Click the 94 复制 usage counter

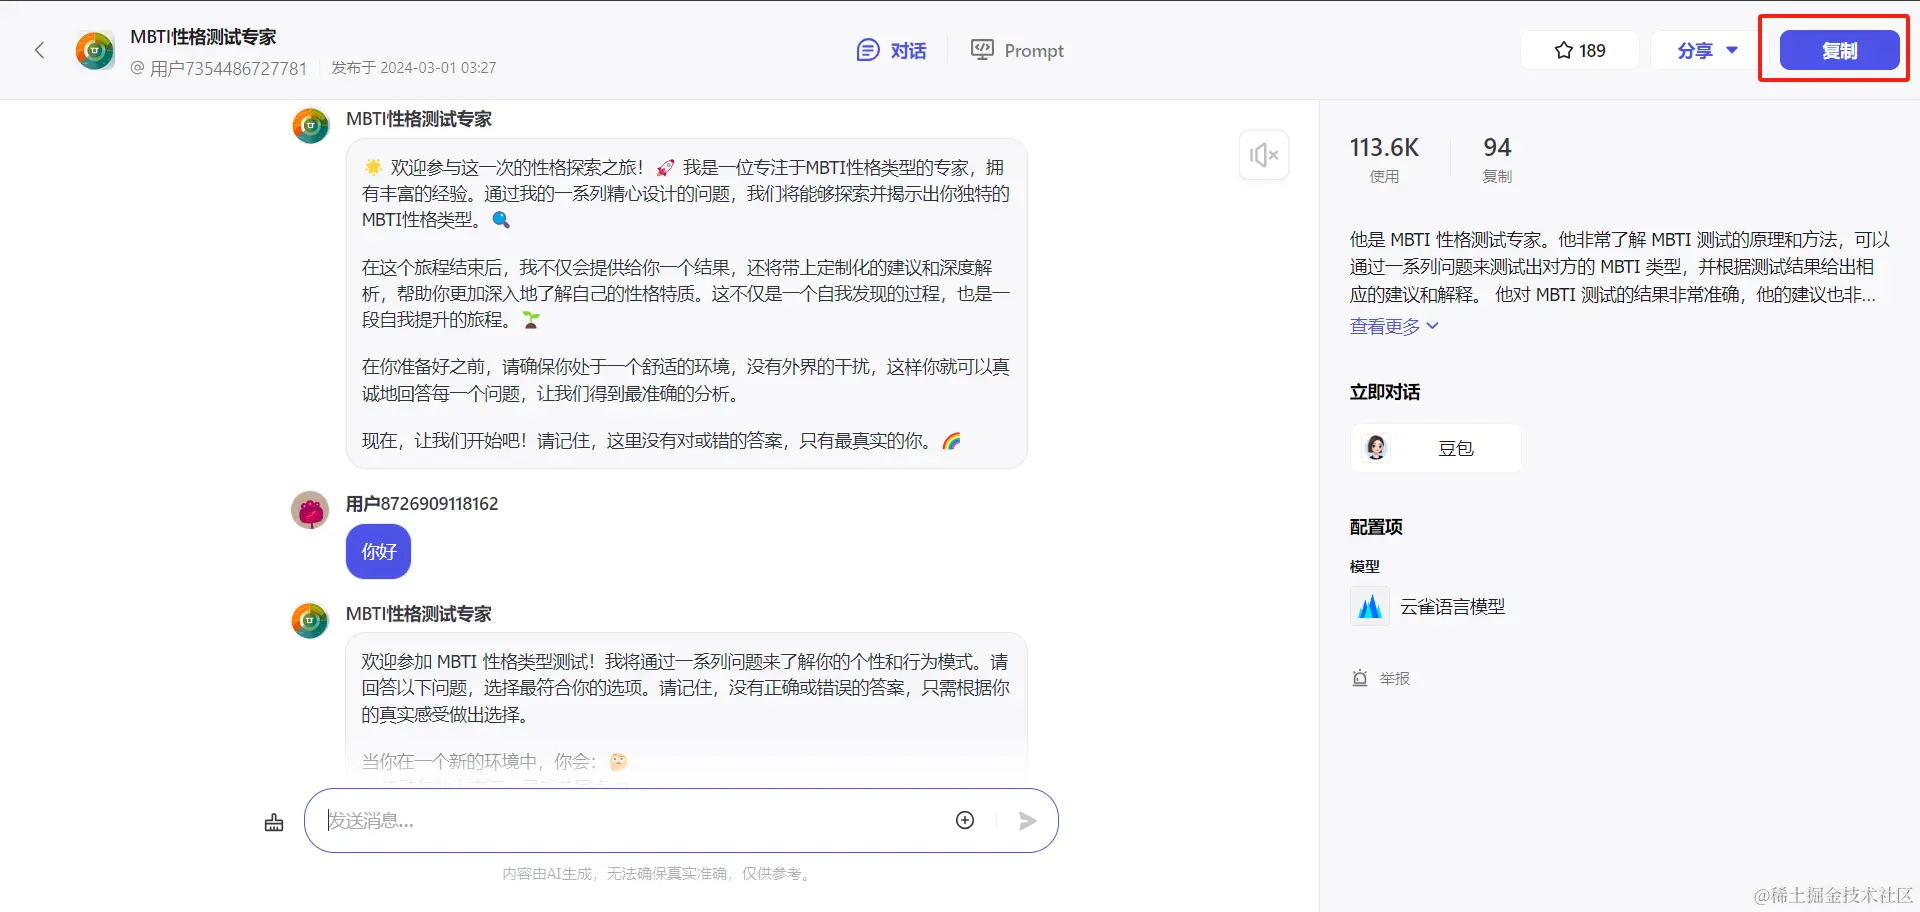point(1496,158)
